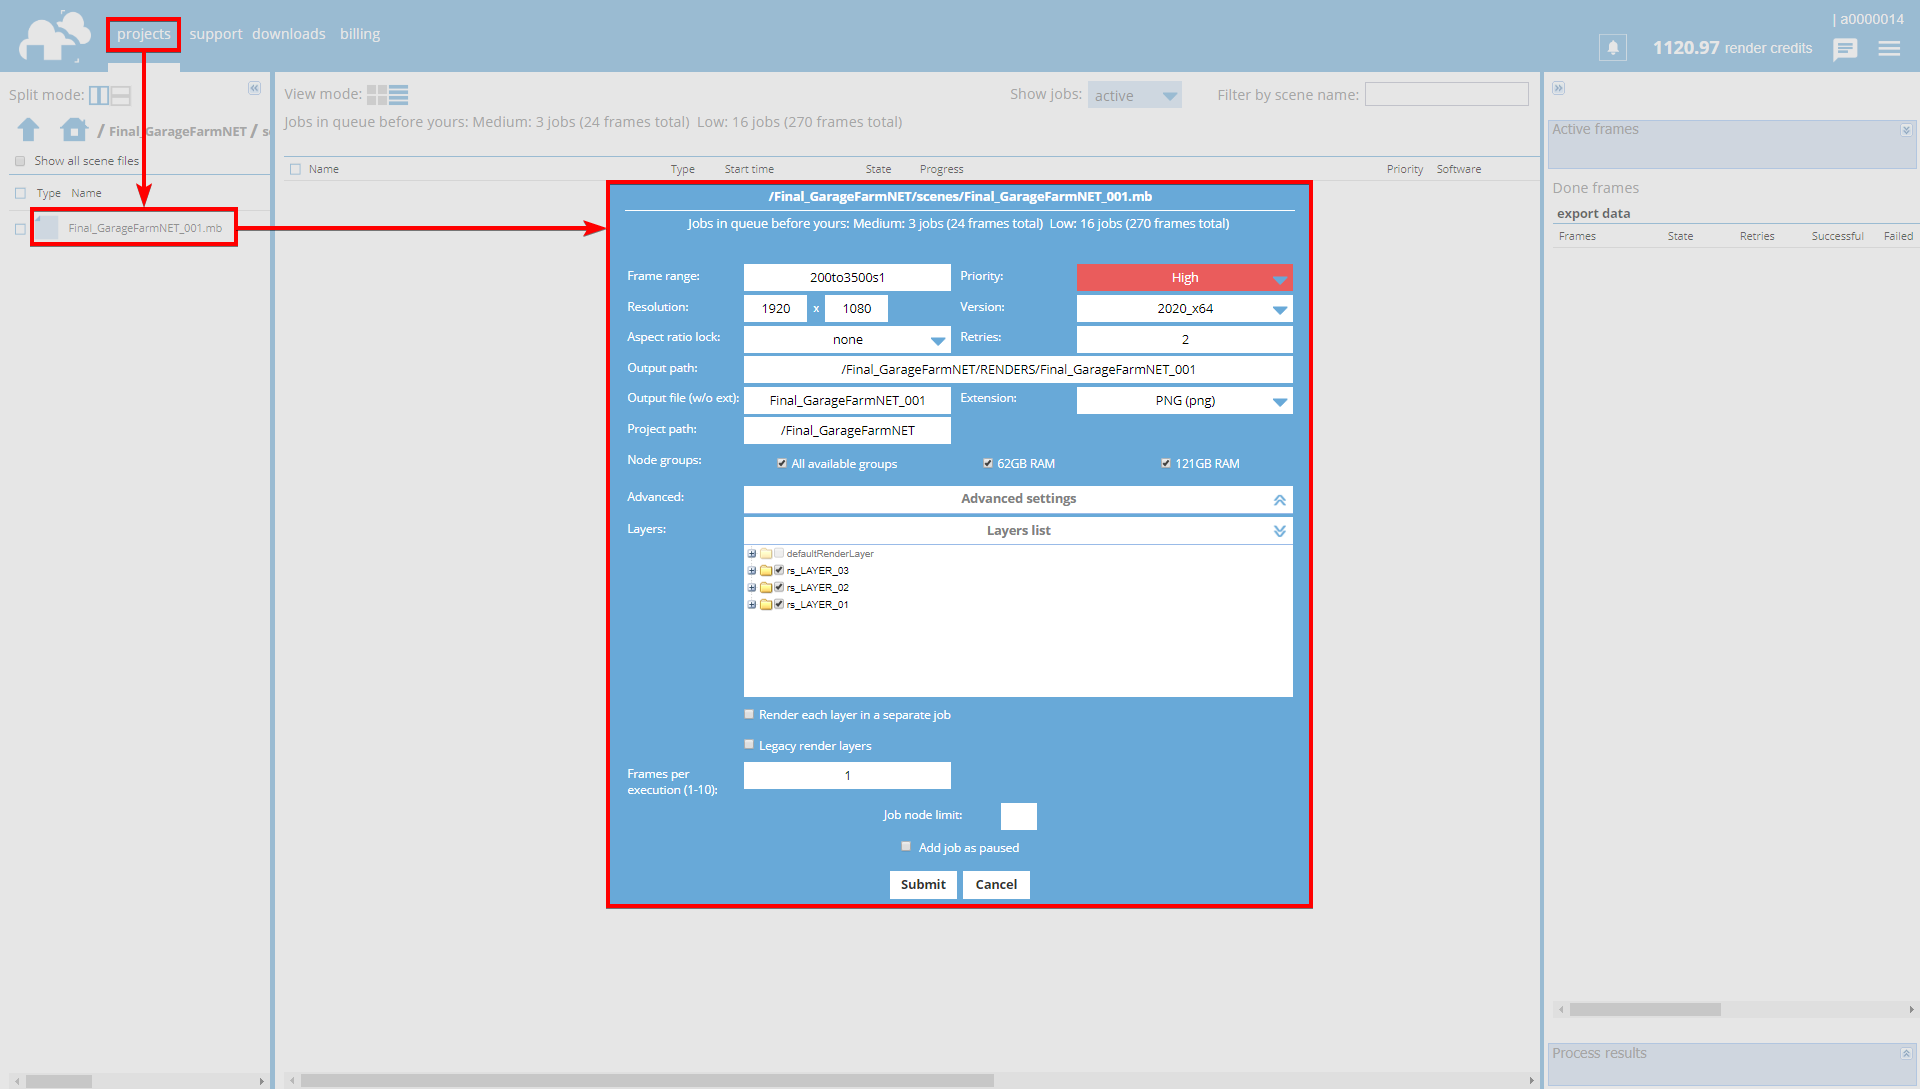
Task: Open the Extension PNG format dropdown
Action: (1279, 400)
